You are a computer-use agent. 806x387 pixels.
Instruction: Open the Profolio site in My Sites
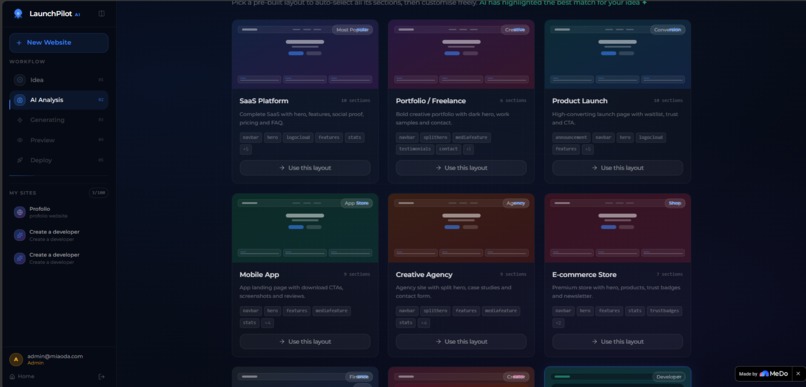[x=59, y=212]
